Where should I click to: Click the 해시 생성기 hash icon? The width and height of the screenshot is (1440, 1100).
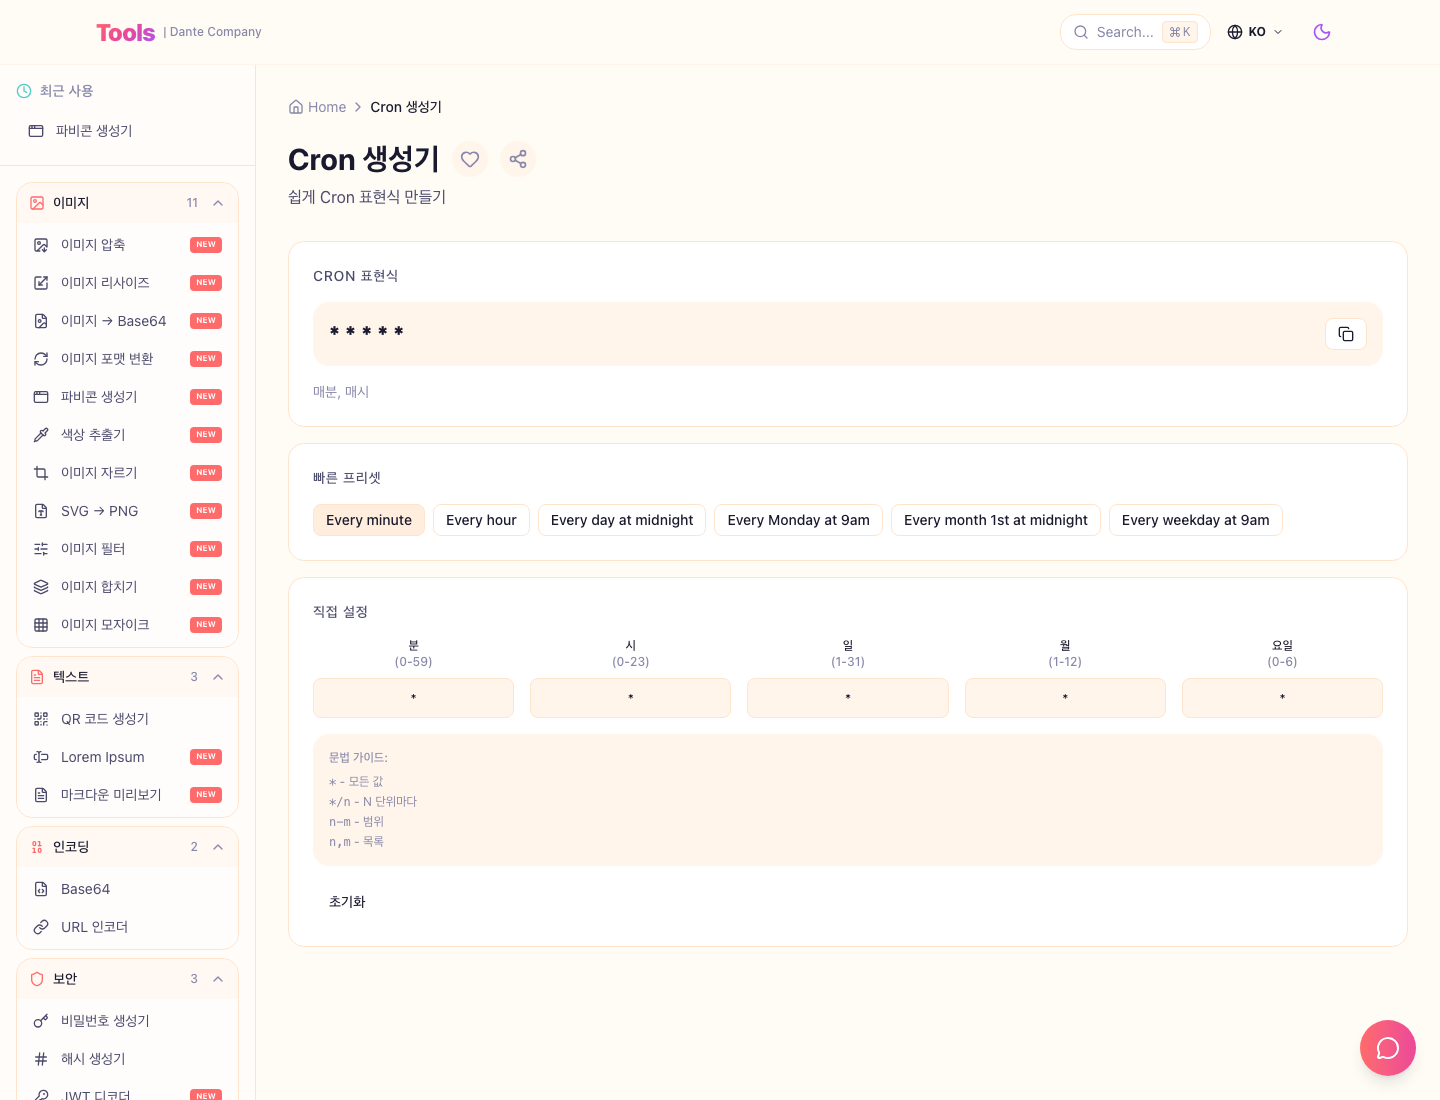(x=41, y=1059)
